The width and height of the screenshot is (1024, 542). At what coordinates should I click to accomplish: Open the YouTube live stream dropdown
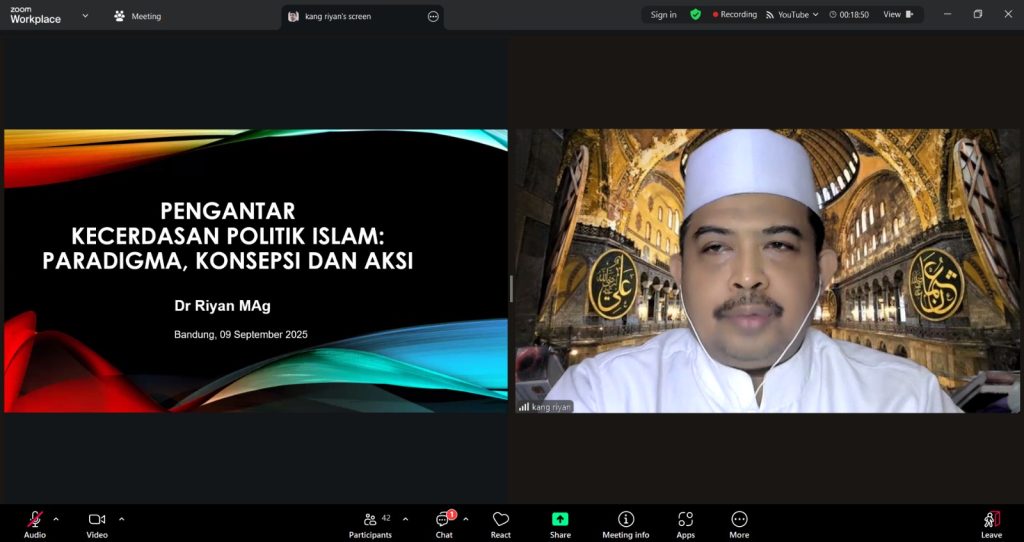tap(793, 15)
